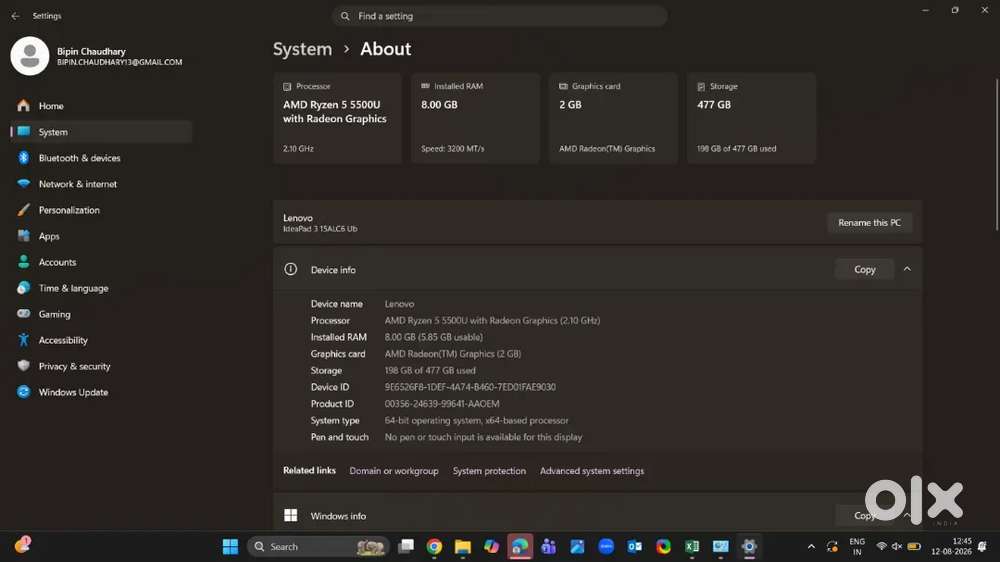Viewport: 1000px width, 562px height.
Task: Open Microsoft Teams from taskbar
Action: [x=548, y=547]
